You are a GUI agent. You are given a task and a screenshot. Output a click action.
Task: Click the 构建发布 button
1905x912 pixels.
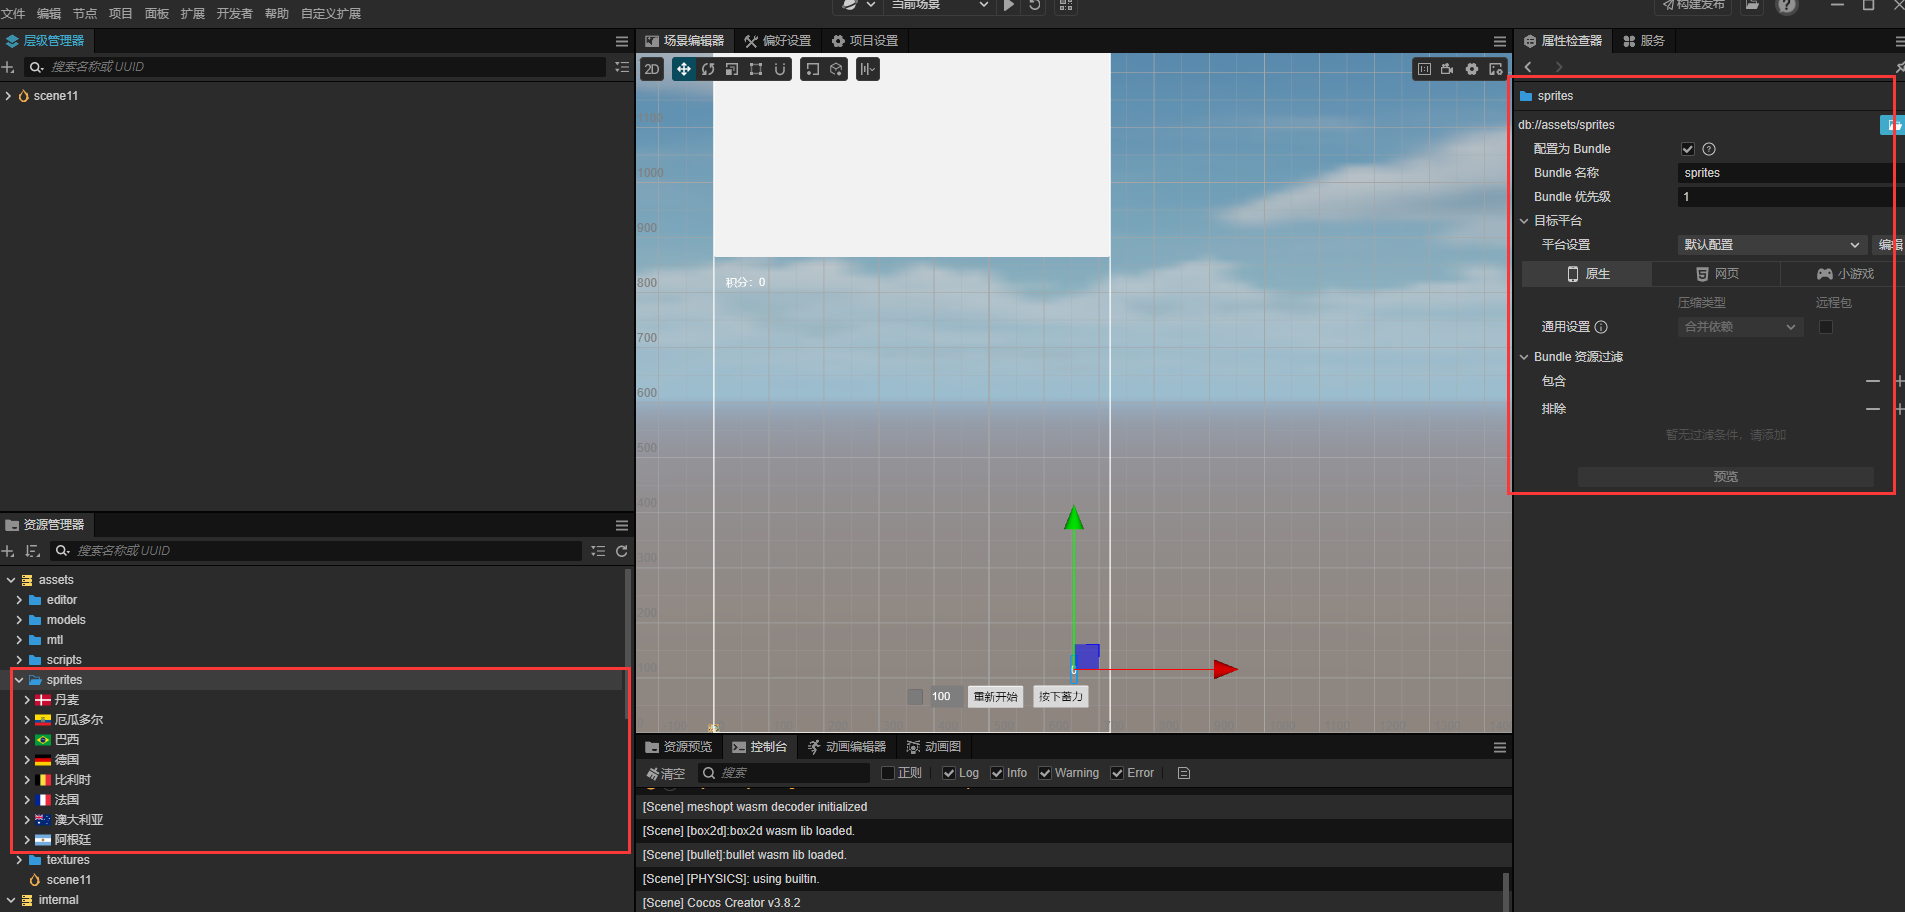click(1693, 5)
